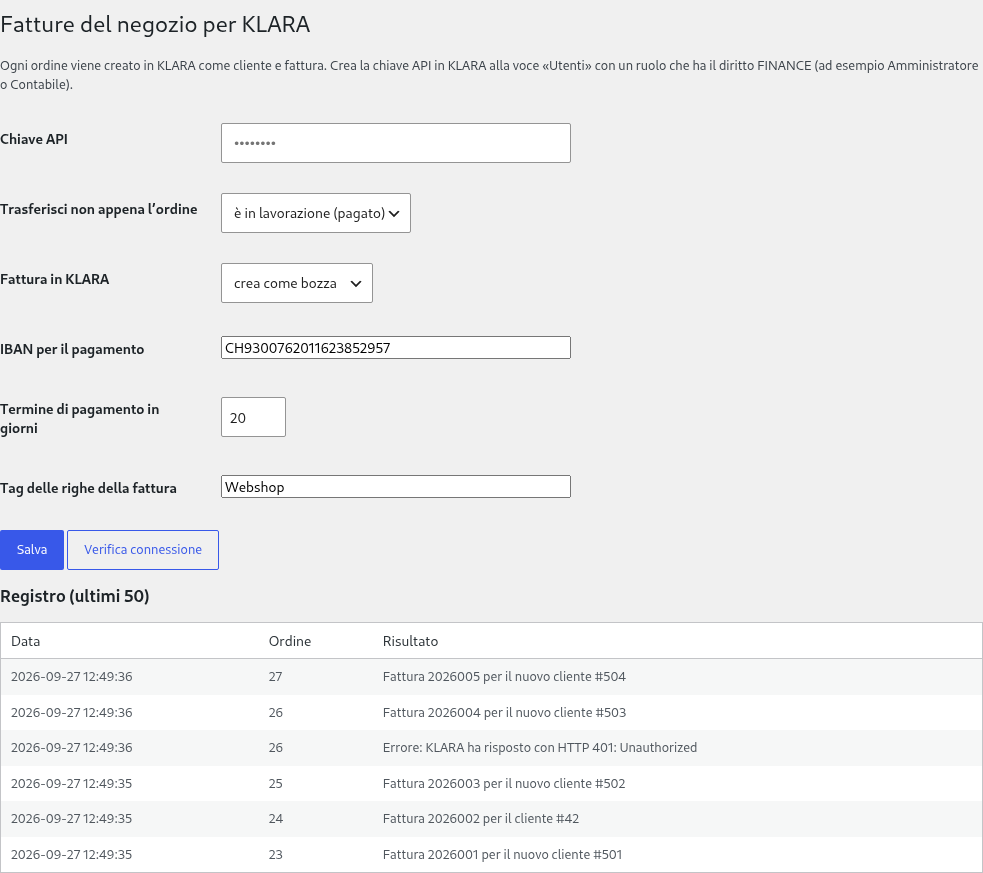Click the 'Registro (ultimi 50)' heading
983x873 pixels.
(x=75, y=596)
